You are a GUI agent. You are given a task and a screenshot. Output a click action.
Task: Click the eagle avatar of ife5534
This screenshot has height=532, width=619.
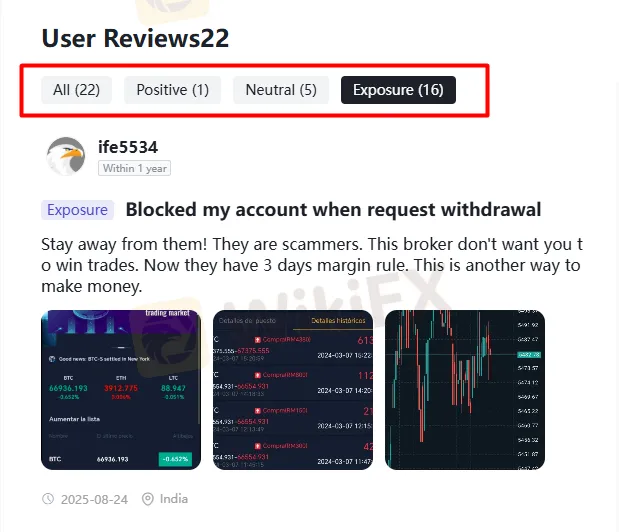point(66,156)
